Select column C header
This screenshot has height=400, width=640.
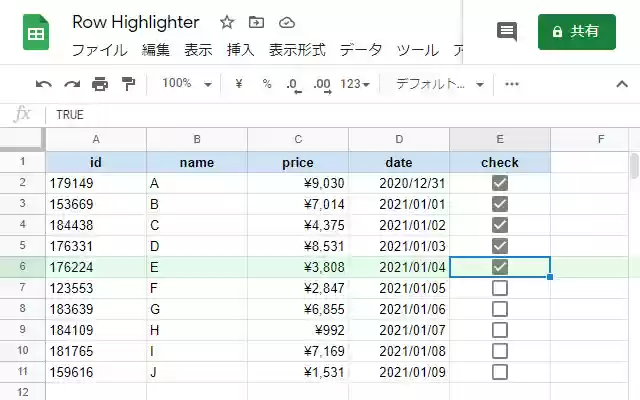click(298, 140)
